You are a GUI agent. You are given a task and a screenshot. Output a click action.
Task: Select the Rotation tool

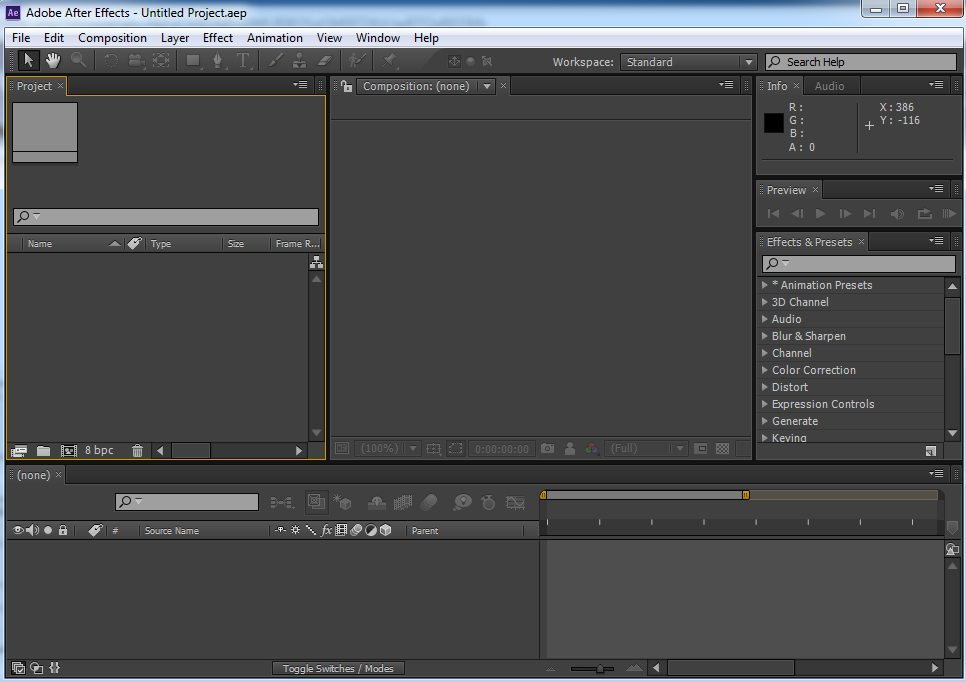(111, 60)
